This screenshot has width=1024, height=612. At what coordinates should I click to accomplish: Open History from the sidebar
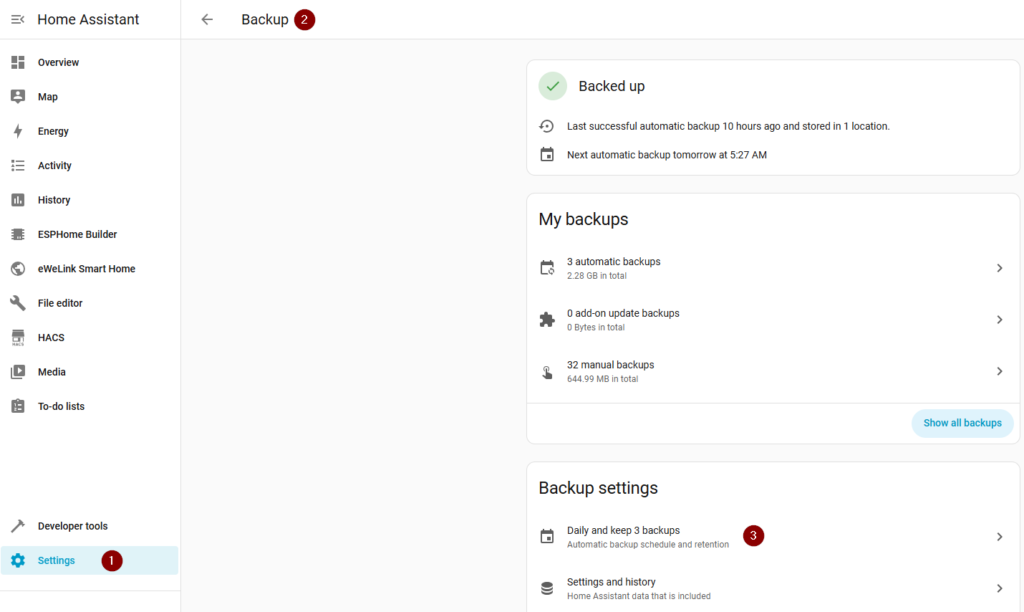(54, 200)
